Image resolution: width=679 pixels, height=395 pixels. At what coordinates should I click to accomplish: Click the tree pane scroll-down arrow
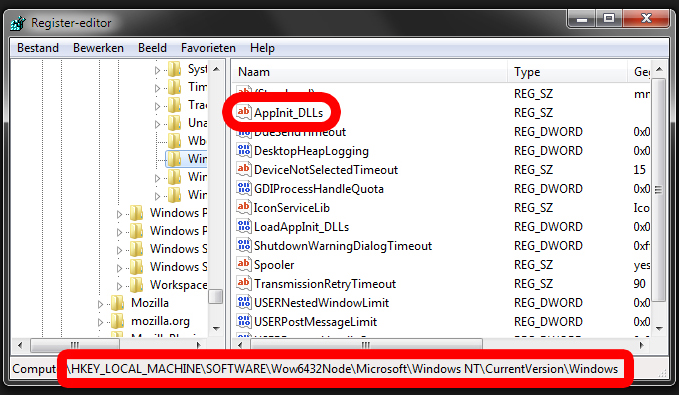tap(217, 329)
